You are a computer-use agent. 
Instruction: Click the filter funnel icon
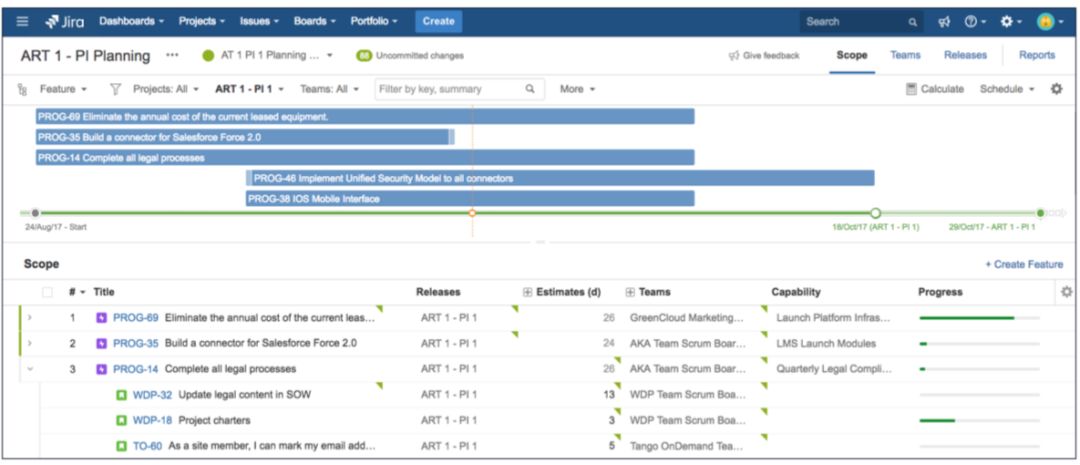[x=116, y=89]
